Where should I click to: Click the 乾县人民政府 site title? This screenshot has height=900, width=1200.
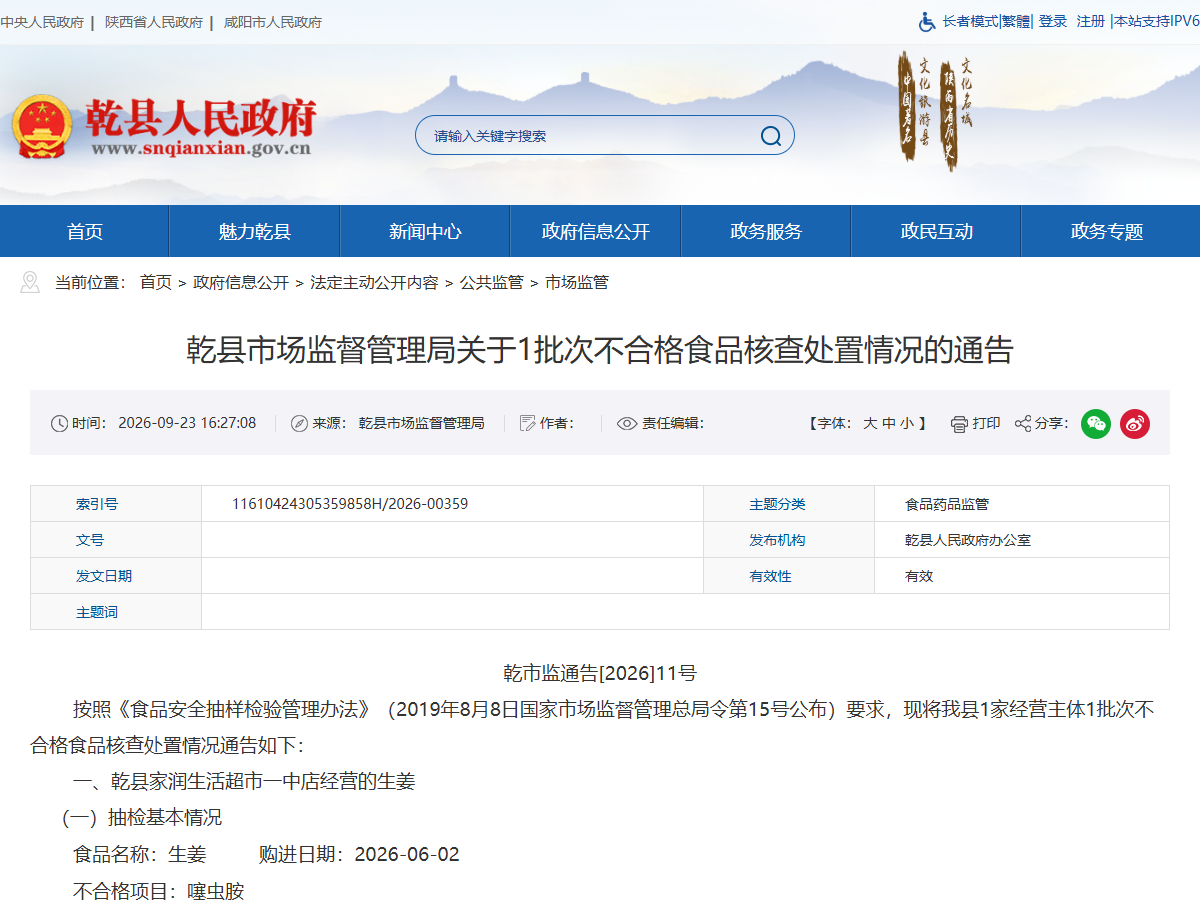[200, 117]
